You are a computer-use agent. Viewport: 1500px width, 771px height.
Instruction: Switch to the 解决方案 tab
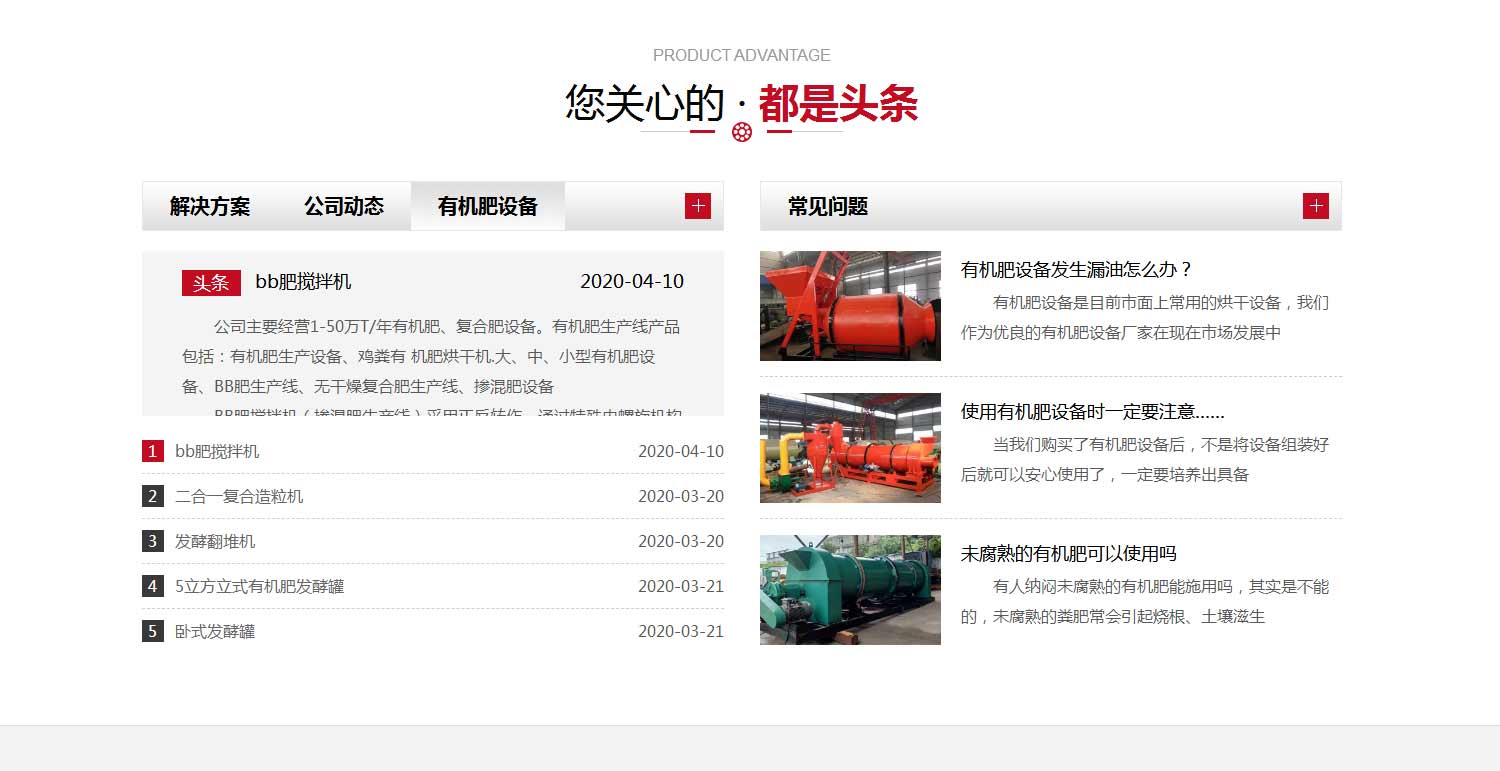pyautogui.click(x=210, y=206)
